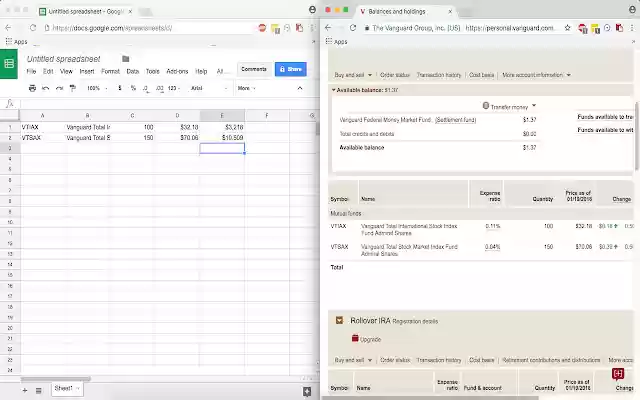
Task: Reload the Vanguard browser page
Action: tap(353, 28)
